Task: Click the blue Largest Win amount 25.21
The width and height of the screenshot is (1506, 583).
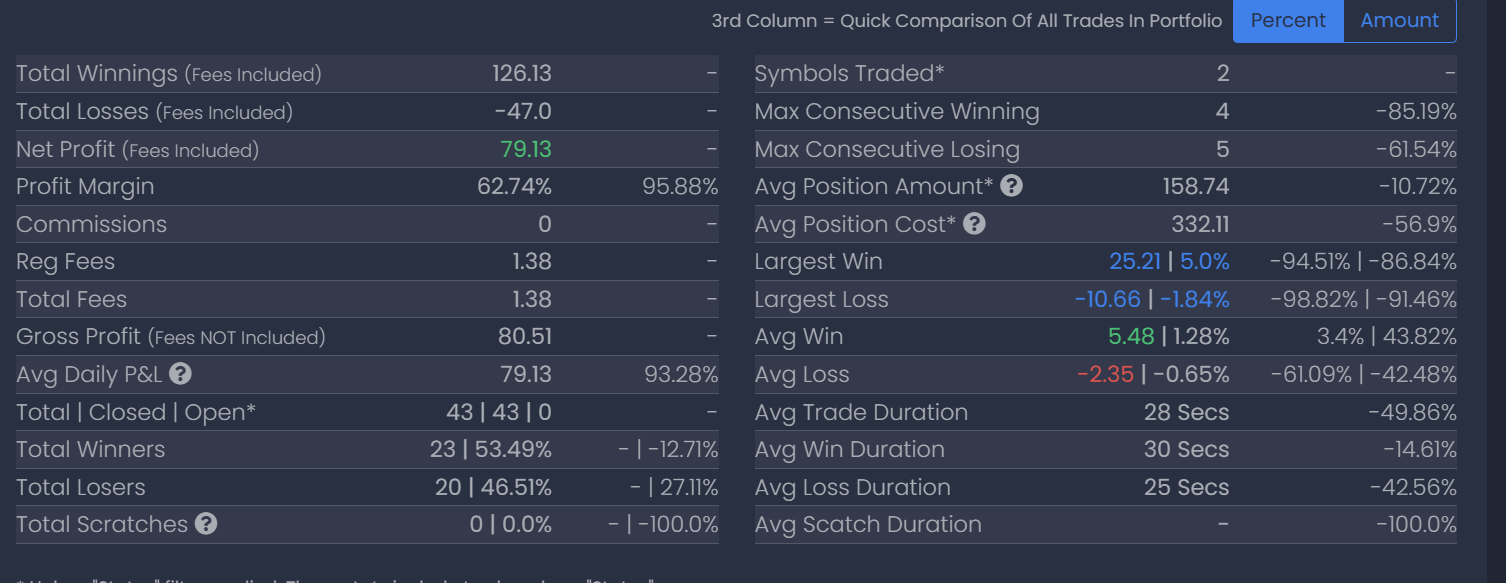Action: (x=1135, y=262)
